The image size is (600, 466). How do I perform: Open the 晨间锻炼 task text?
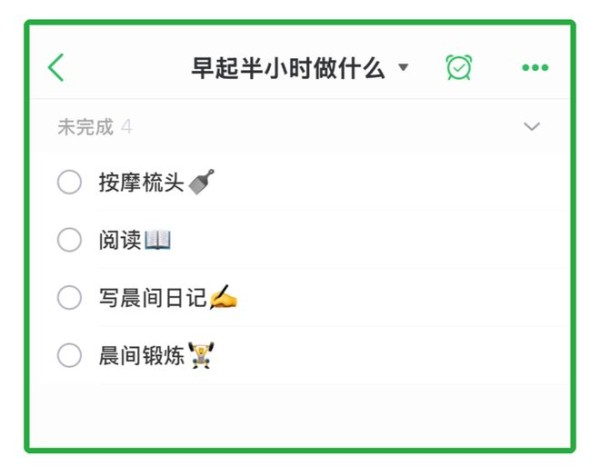pyautogui.click(x=142, y=355)
